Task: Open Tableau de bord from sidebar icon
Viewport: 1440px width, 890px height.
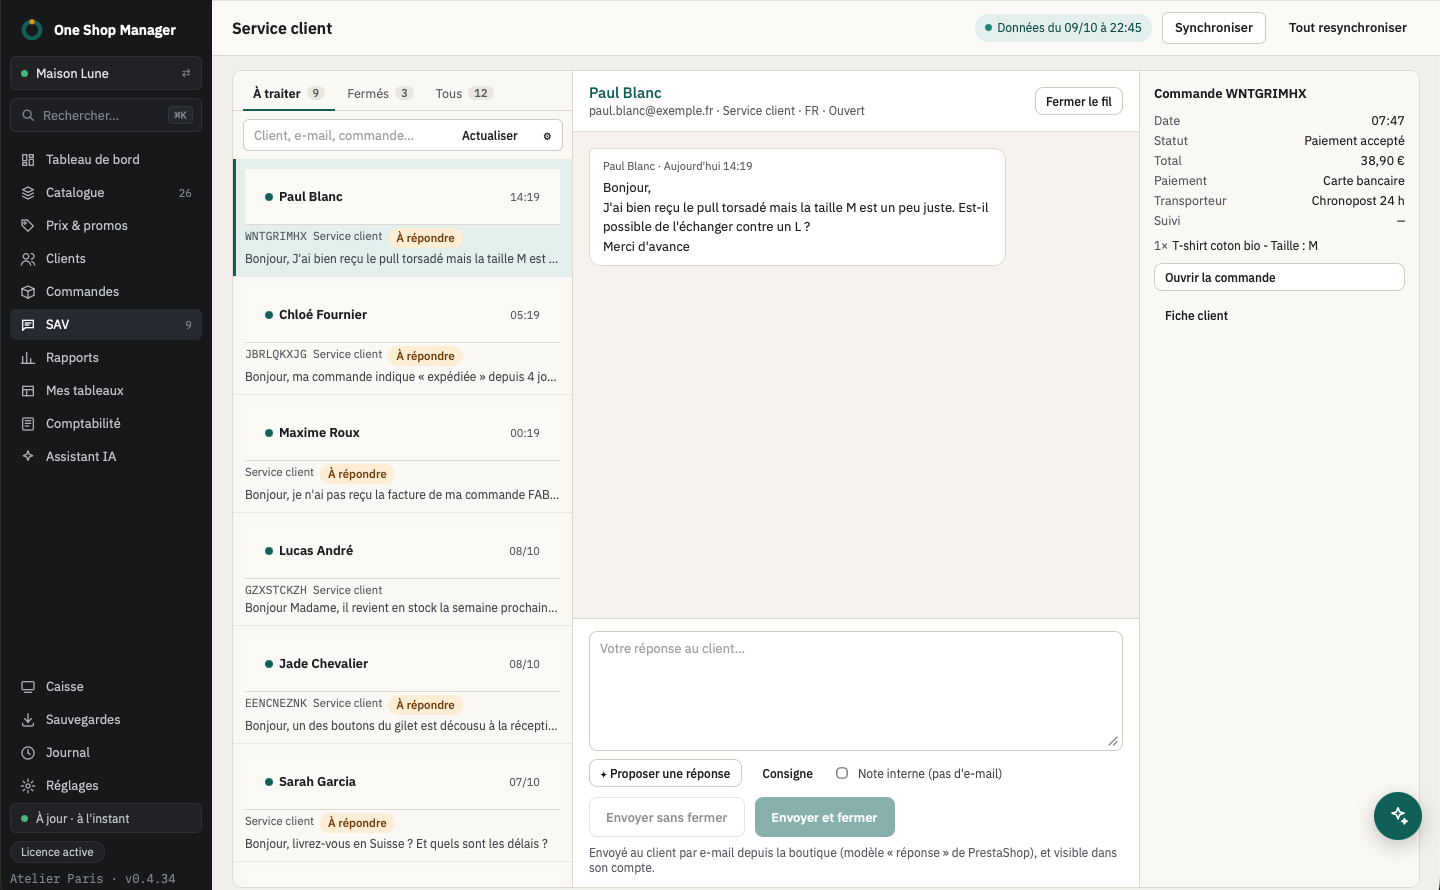Action: pos(28,160)
